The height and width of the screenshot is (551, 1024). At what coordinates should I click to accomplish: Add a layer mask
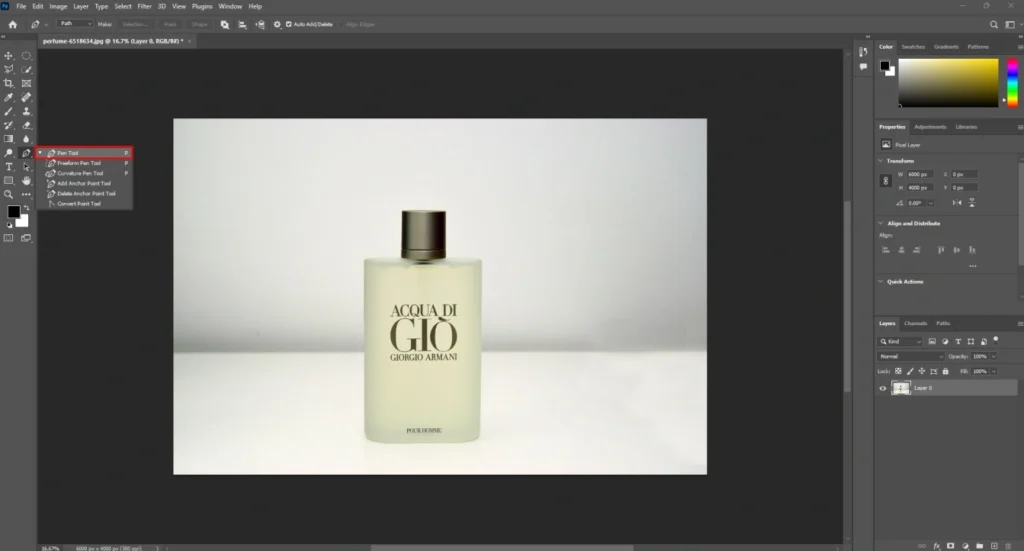(x=951, y=546)
